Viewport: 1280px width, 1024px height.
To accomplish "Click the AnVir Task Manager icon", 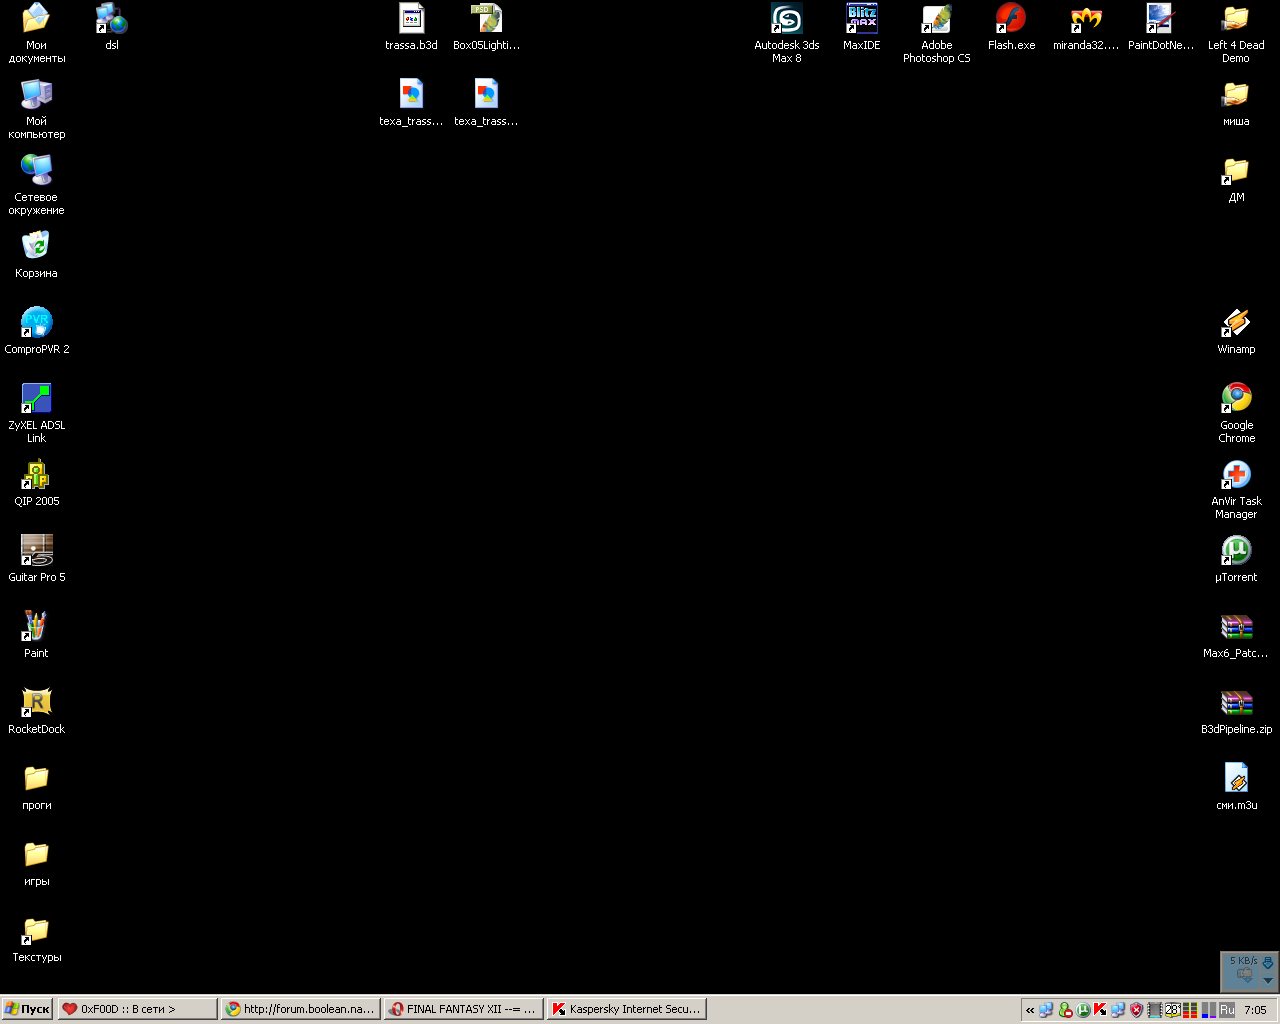I will [1236, 475].
